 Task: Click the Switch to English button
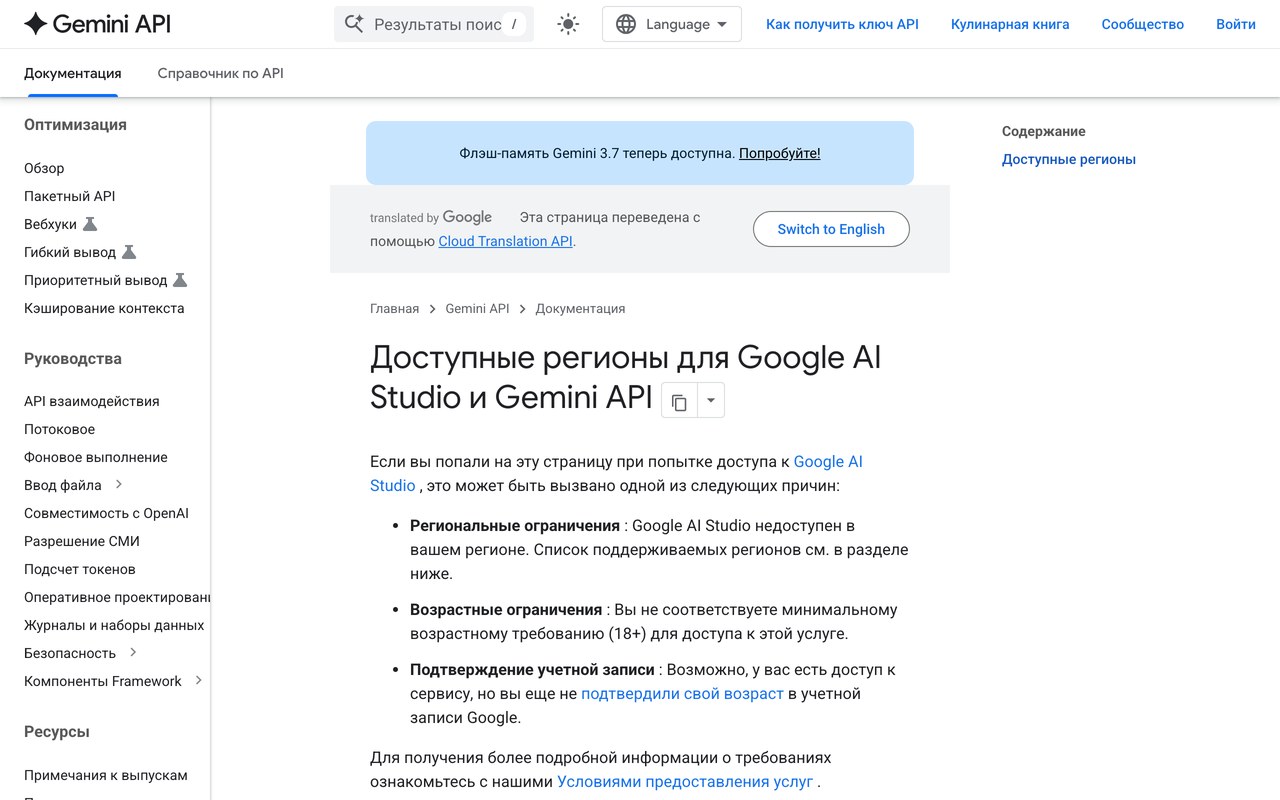pos(831,229)
